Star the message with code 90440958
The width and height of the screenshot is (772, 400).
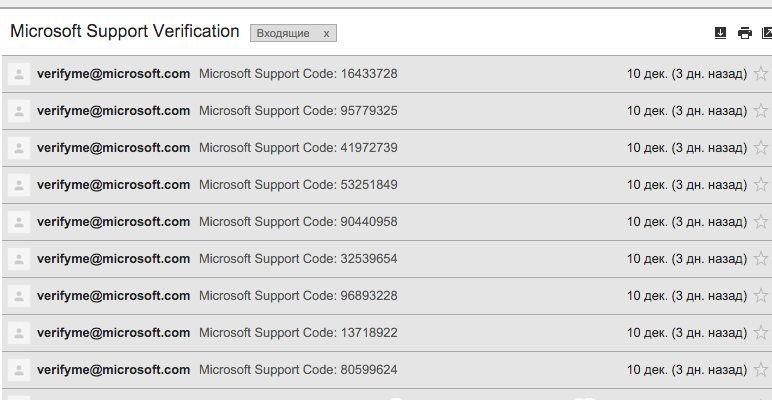(760, 222)
